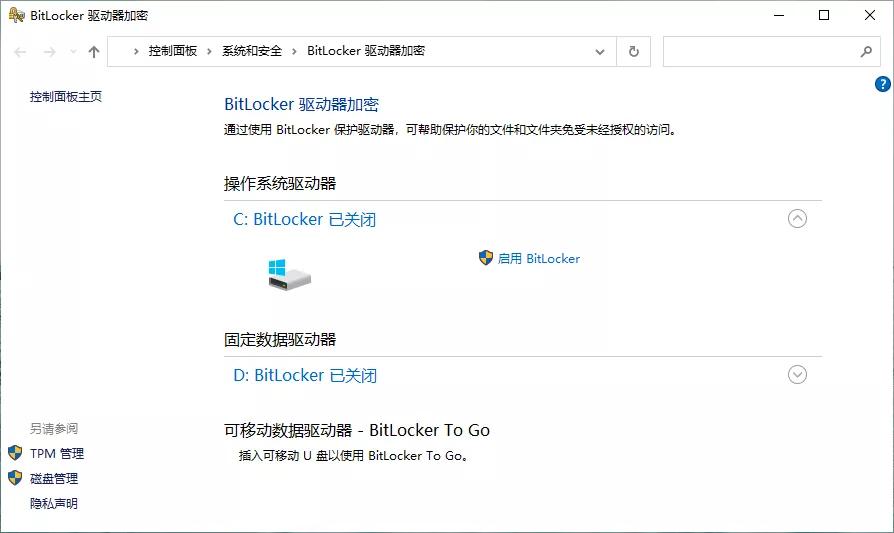Screen dimensions: 894x533
Task: Open 磁盘管理 link
Action: (x=54, y=478)
